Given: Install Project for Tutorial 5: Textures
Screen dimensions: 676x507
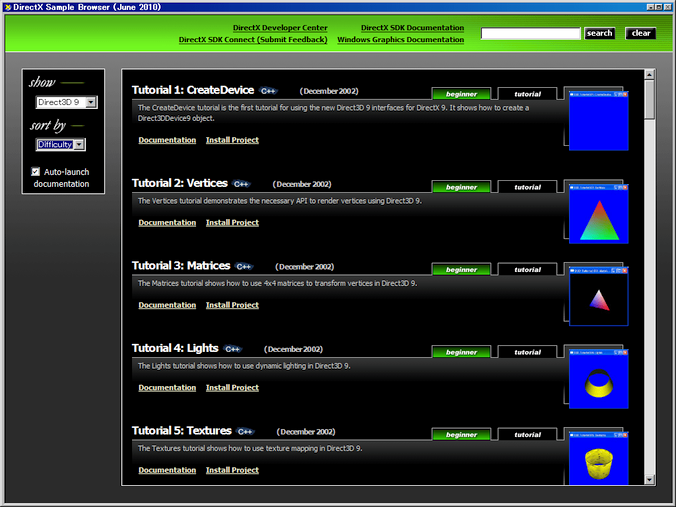Looking at the screenshot, I should (x=232, y=470).
